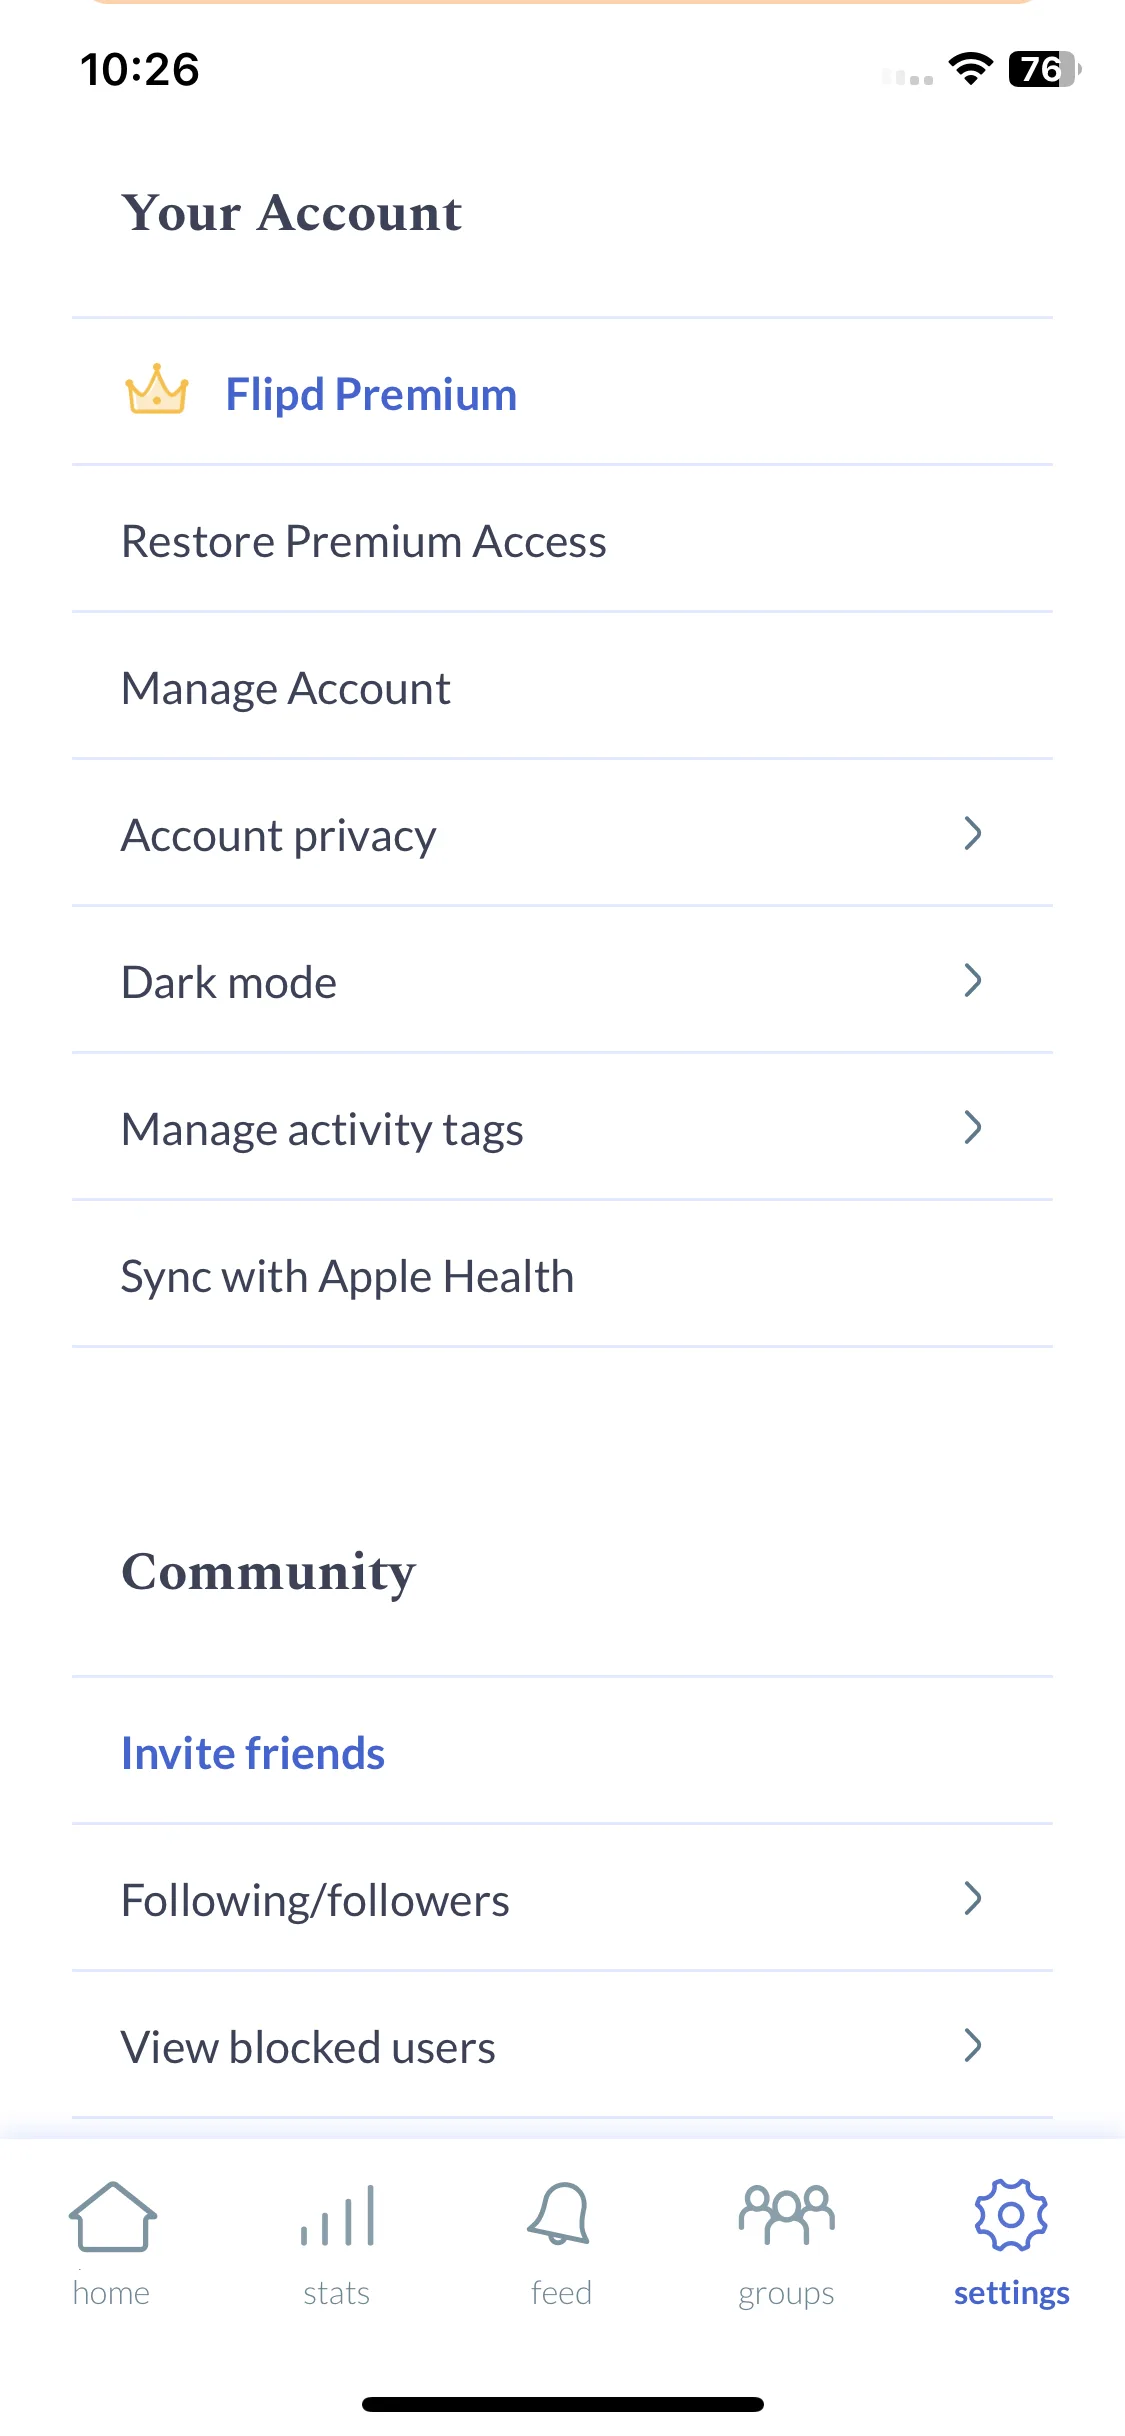Select the settings gear icon
1125x2436 pixels.
[1011, 2215]
